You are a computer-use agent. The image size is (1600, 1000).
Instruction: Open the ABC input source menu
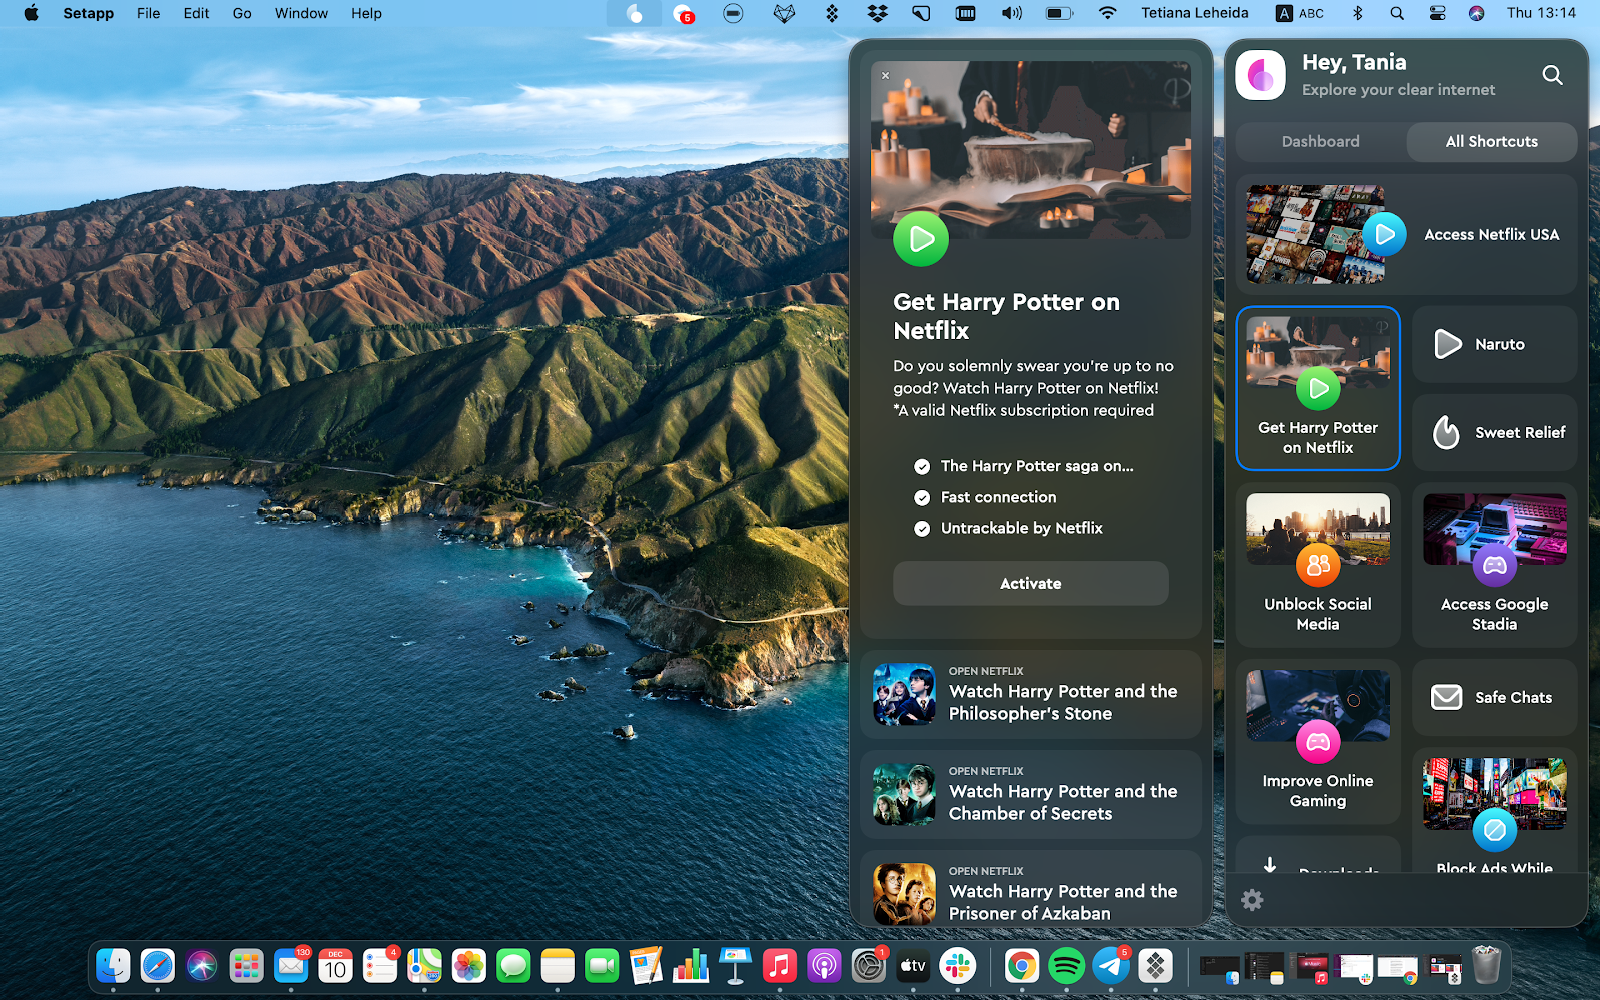(1300, 13)
